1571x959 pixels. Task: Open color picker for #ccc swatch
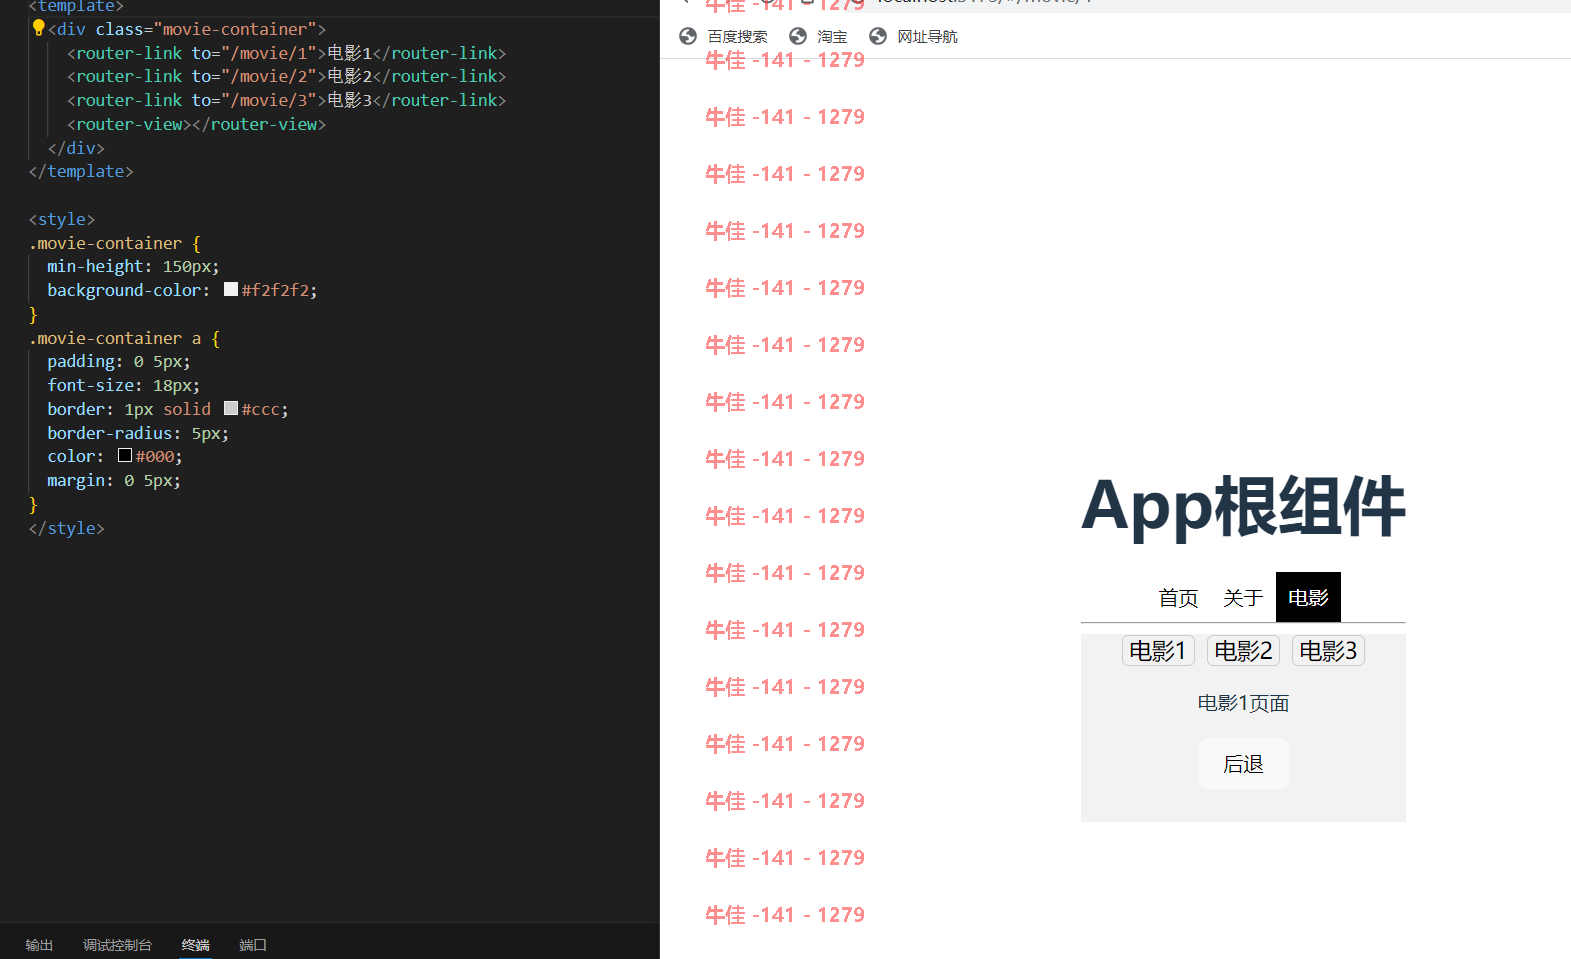point(231,409)
